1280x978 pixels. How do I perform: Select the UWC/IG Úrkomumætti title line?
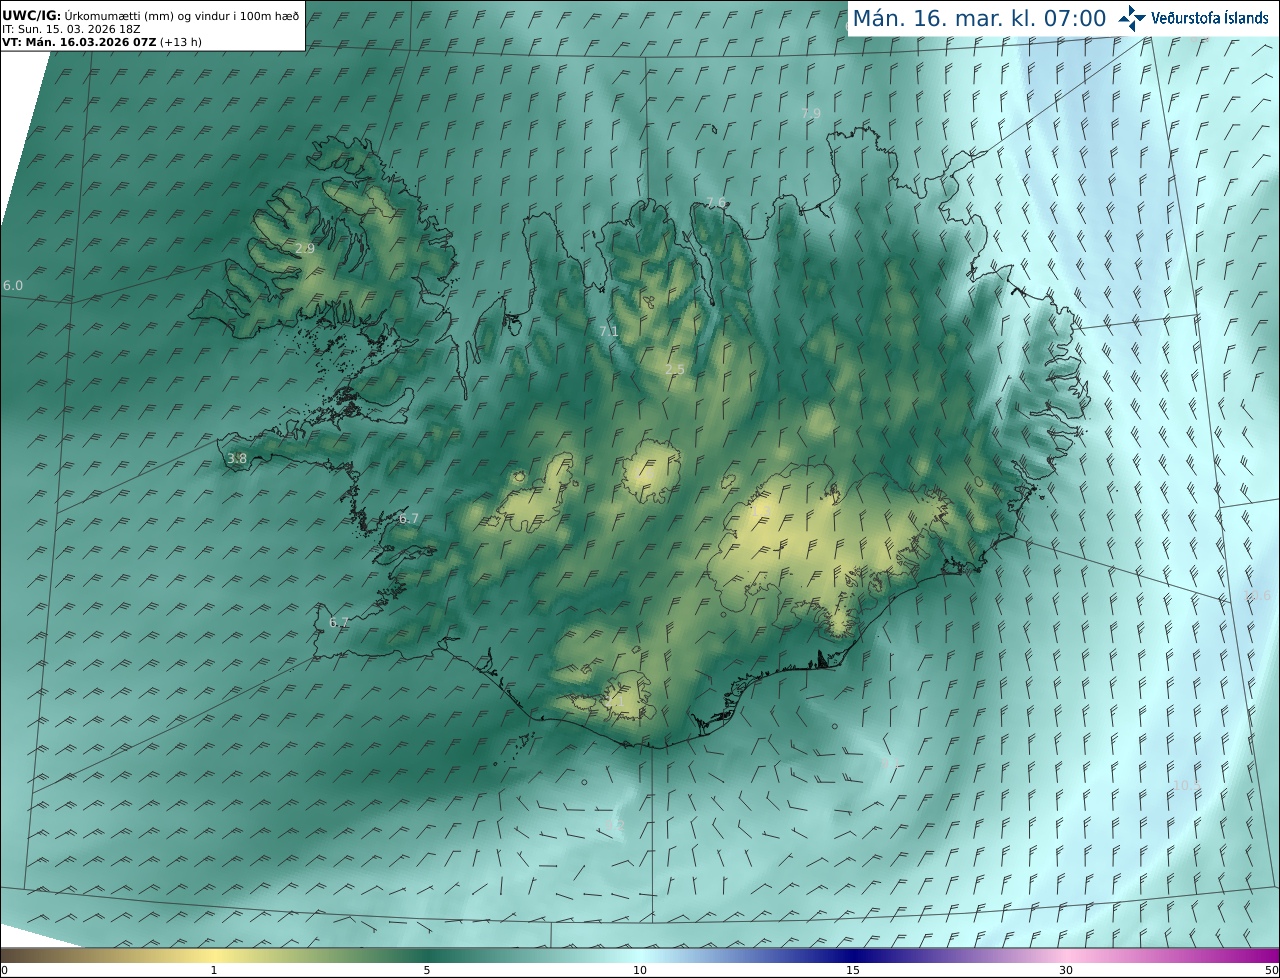click(151, 15)
